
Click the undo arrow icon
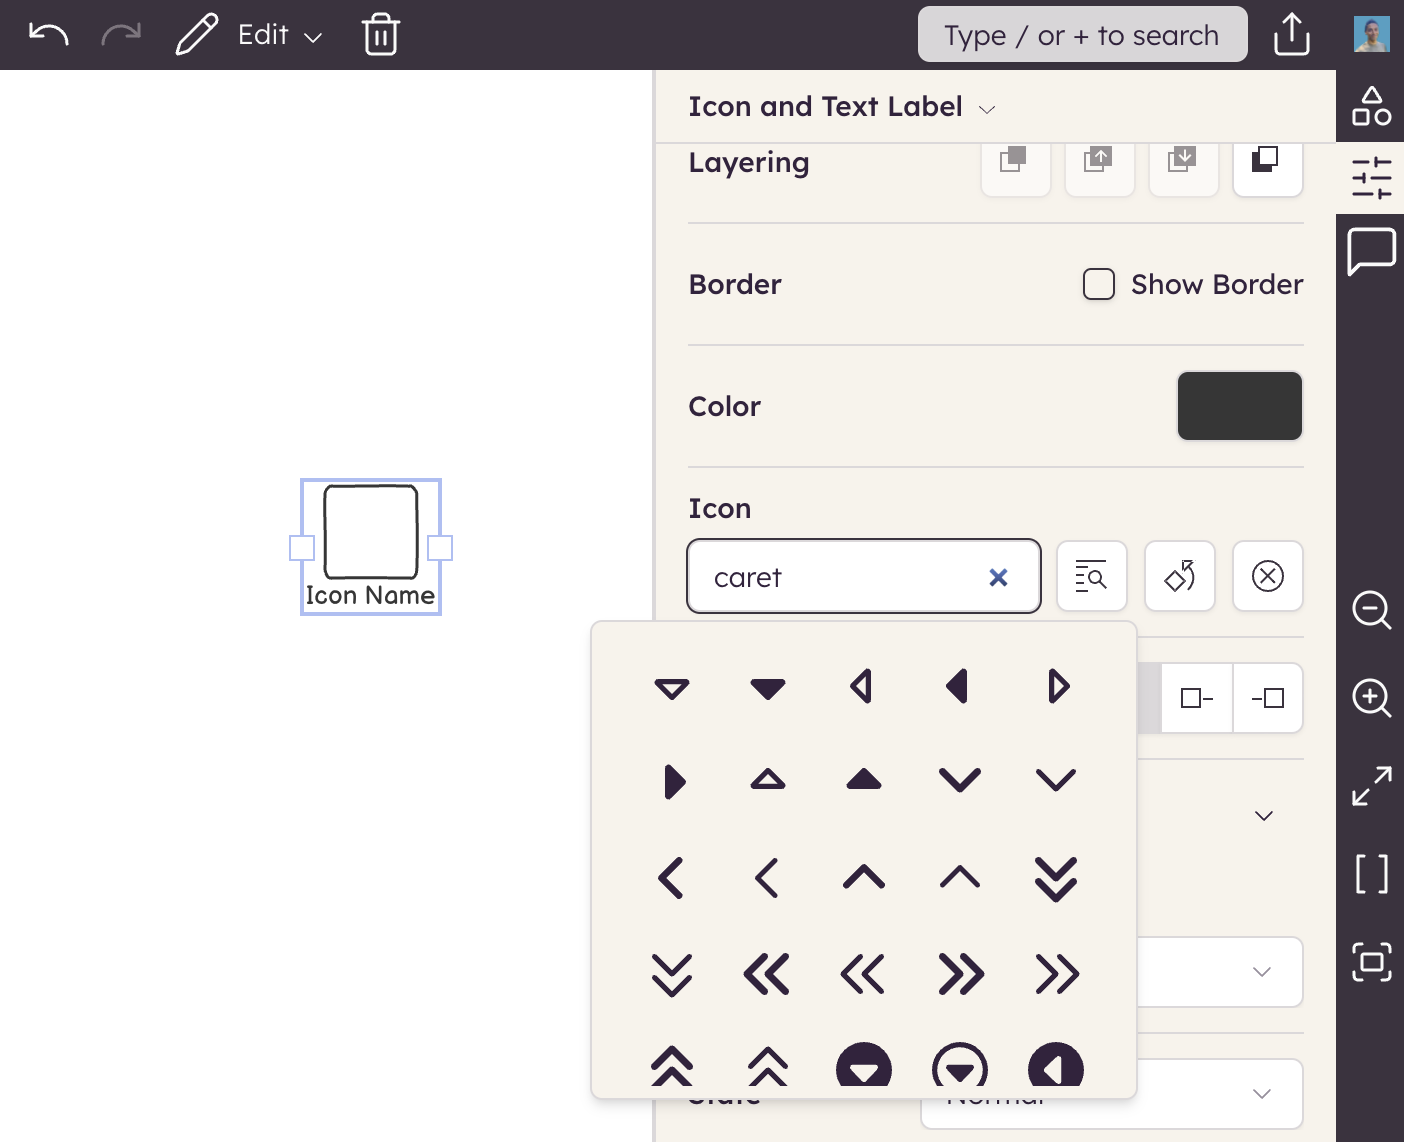[48, 35]
